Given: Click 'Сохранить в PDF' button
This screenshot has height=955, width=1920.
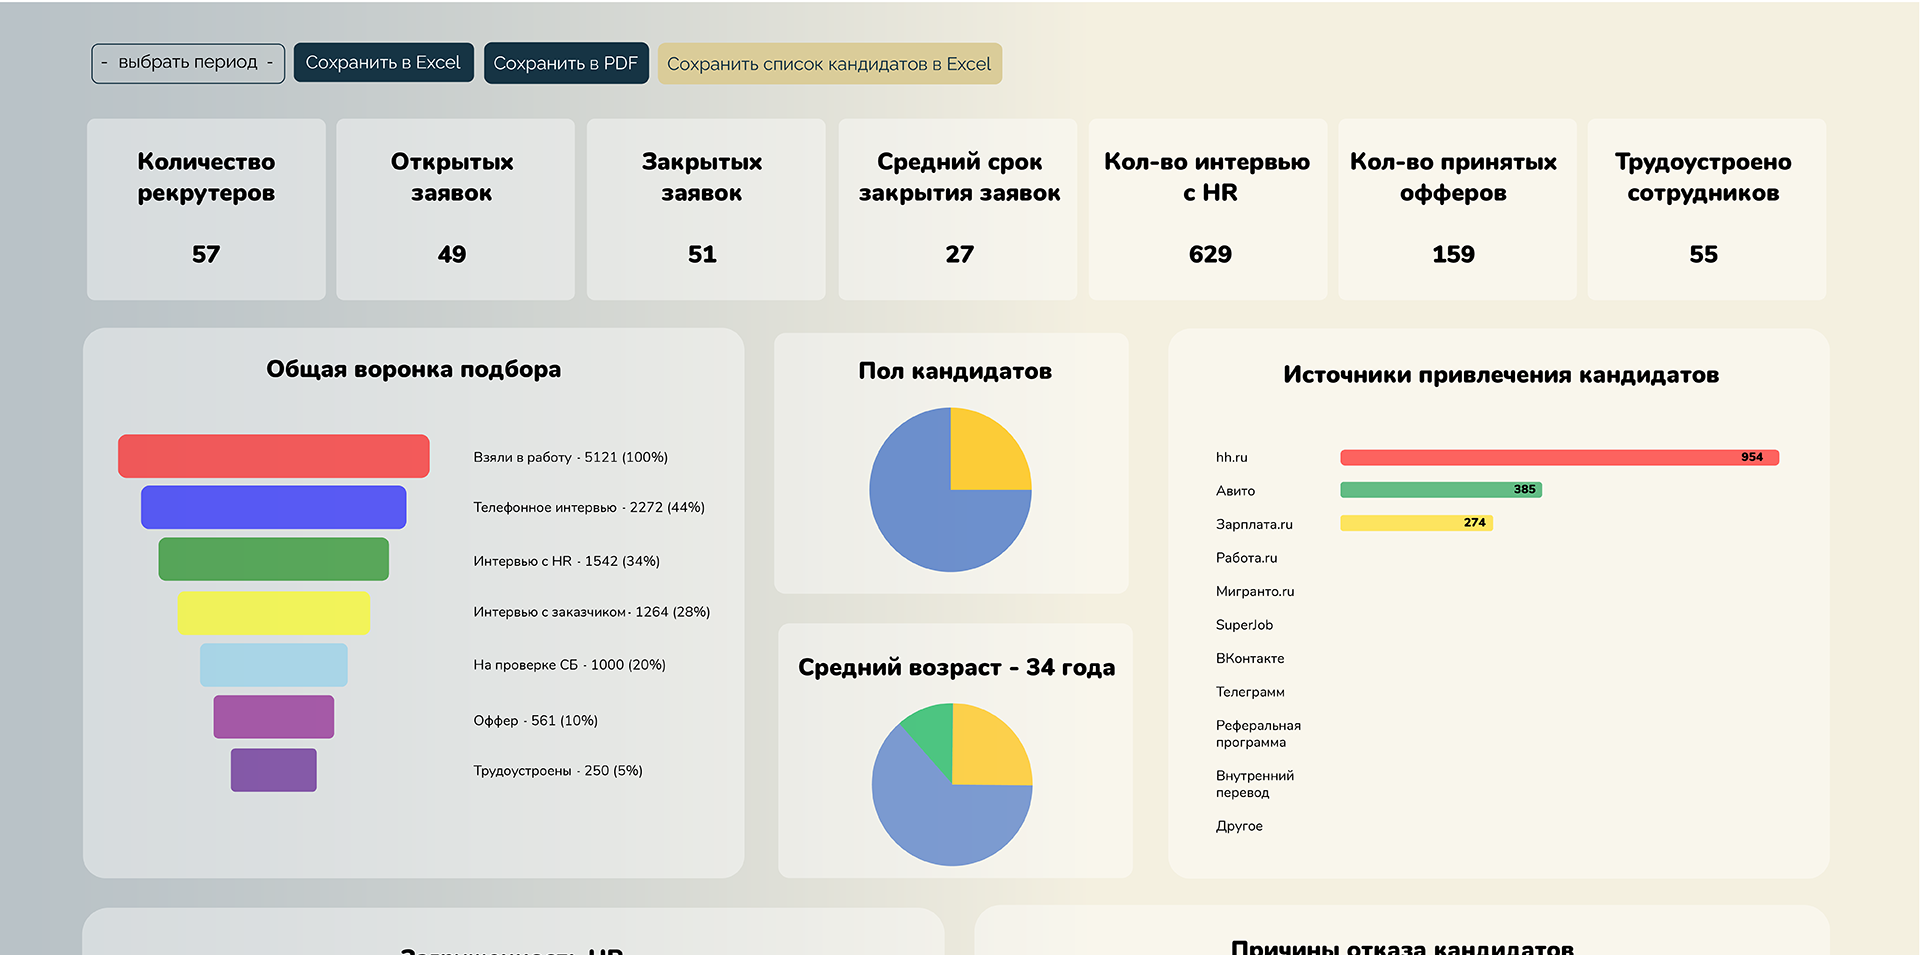Looking at the screenshot, I should [x=566, y=63].
